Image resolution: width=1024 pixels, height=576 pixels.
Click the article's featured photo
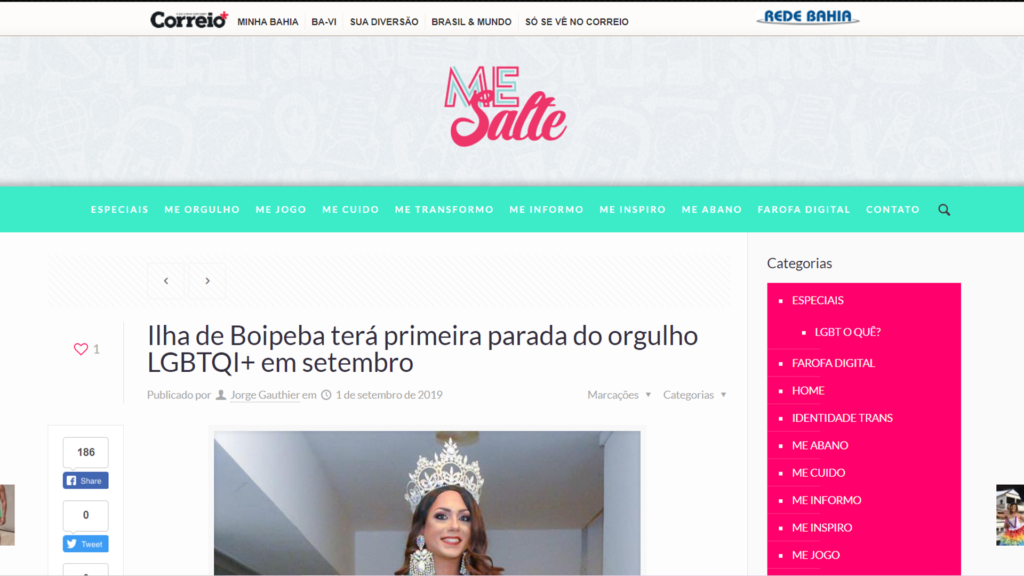(427, 503)
